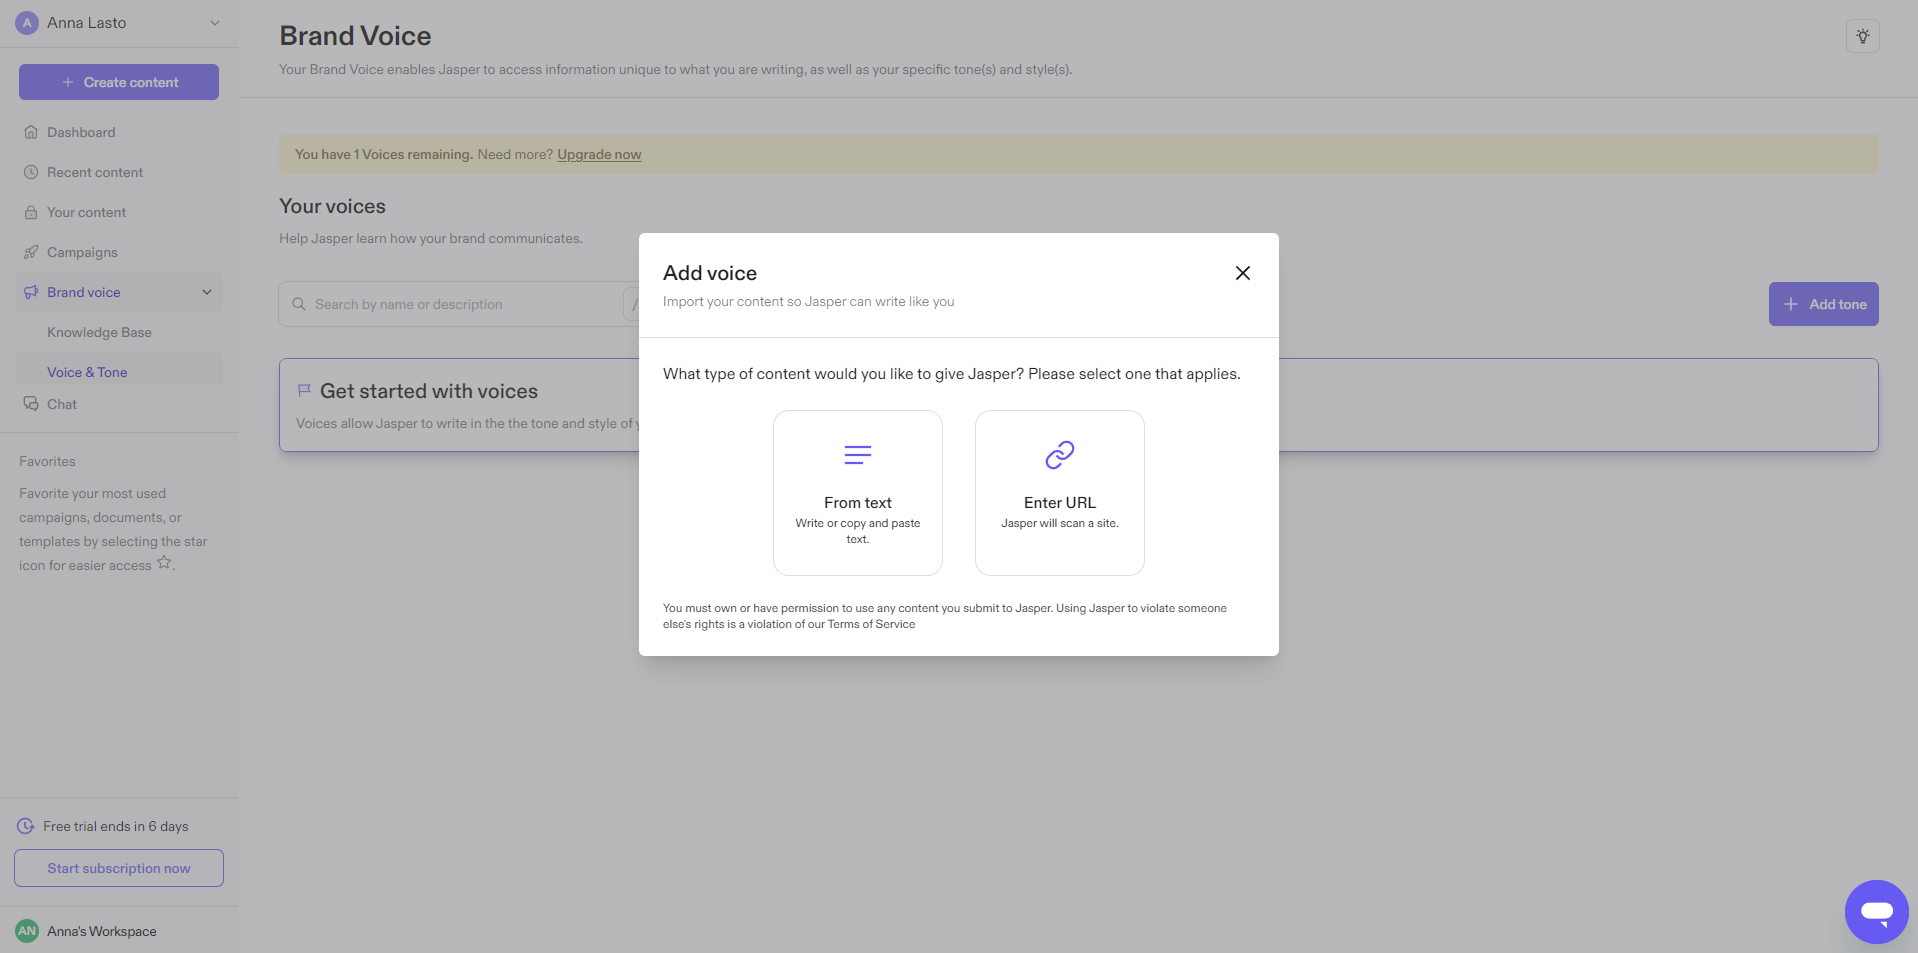Click the Add tone button
Image resolution: width=1918 pixels, height=953 pixels.
click(x=1823, y=304)
